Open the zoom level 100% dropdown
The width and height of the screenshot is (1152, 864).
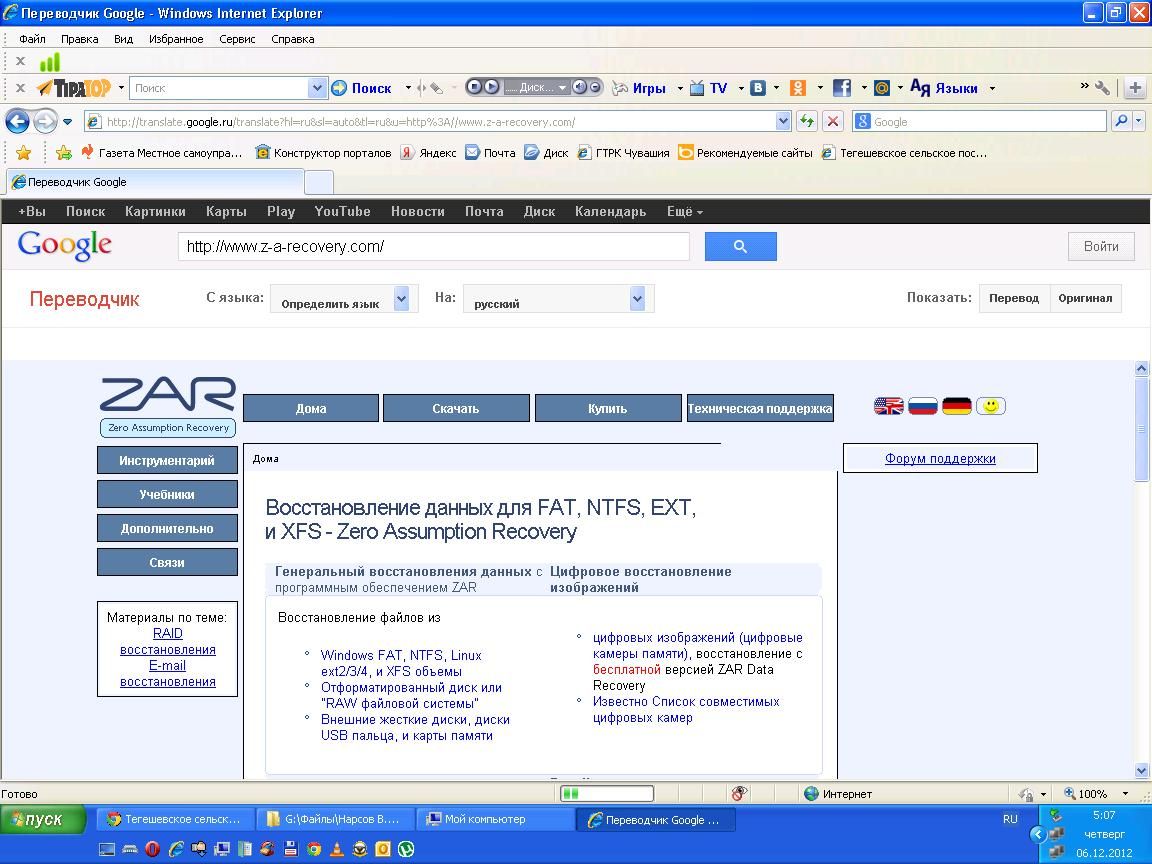(x=1125, y=793)
